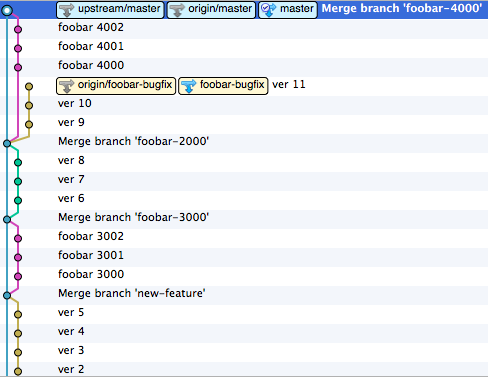The width and height of the screenshot is (488, 377).
Task: Click the commit node for ver 5
Action: tap(18, 314)
